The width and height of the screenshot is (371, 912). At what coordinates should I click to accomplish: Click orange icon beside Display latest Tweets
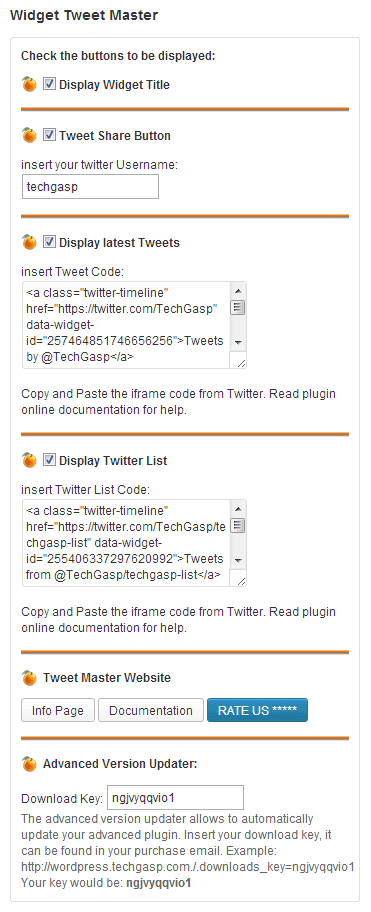[x=29, y=243]
